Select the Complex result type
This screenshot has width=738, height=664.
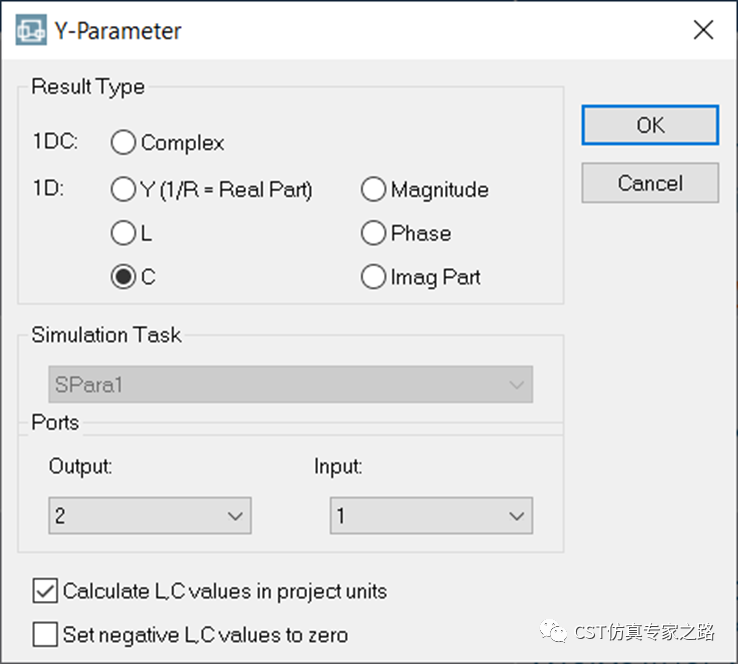click(x=124, y=143)
